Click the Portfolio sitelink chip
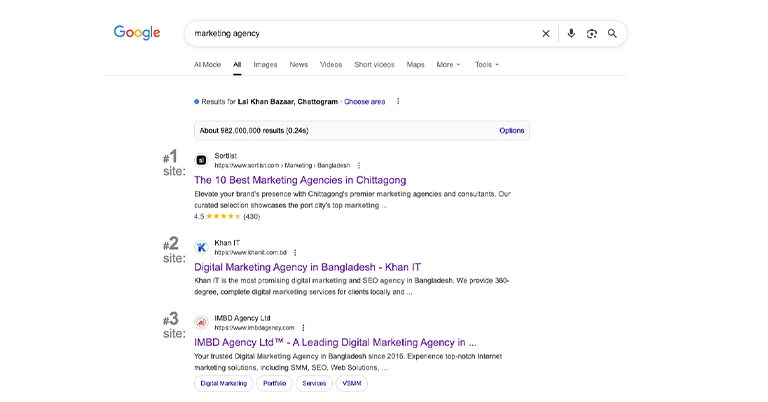This screenshot has width=768, height=402. [x=274, y=383]
